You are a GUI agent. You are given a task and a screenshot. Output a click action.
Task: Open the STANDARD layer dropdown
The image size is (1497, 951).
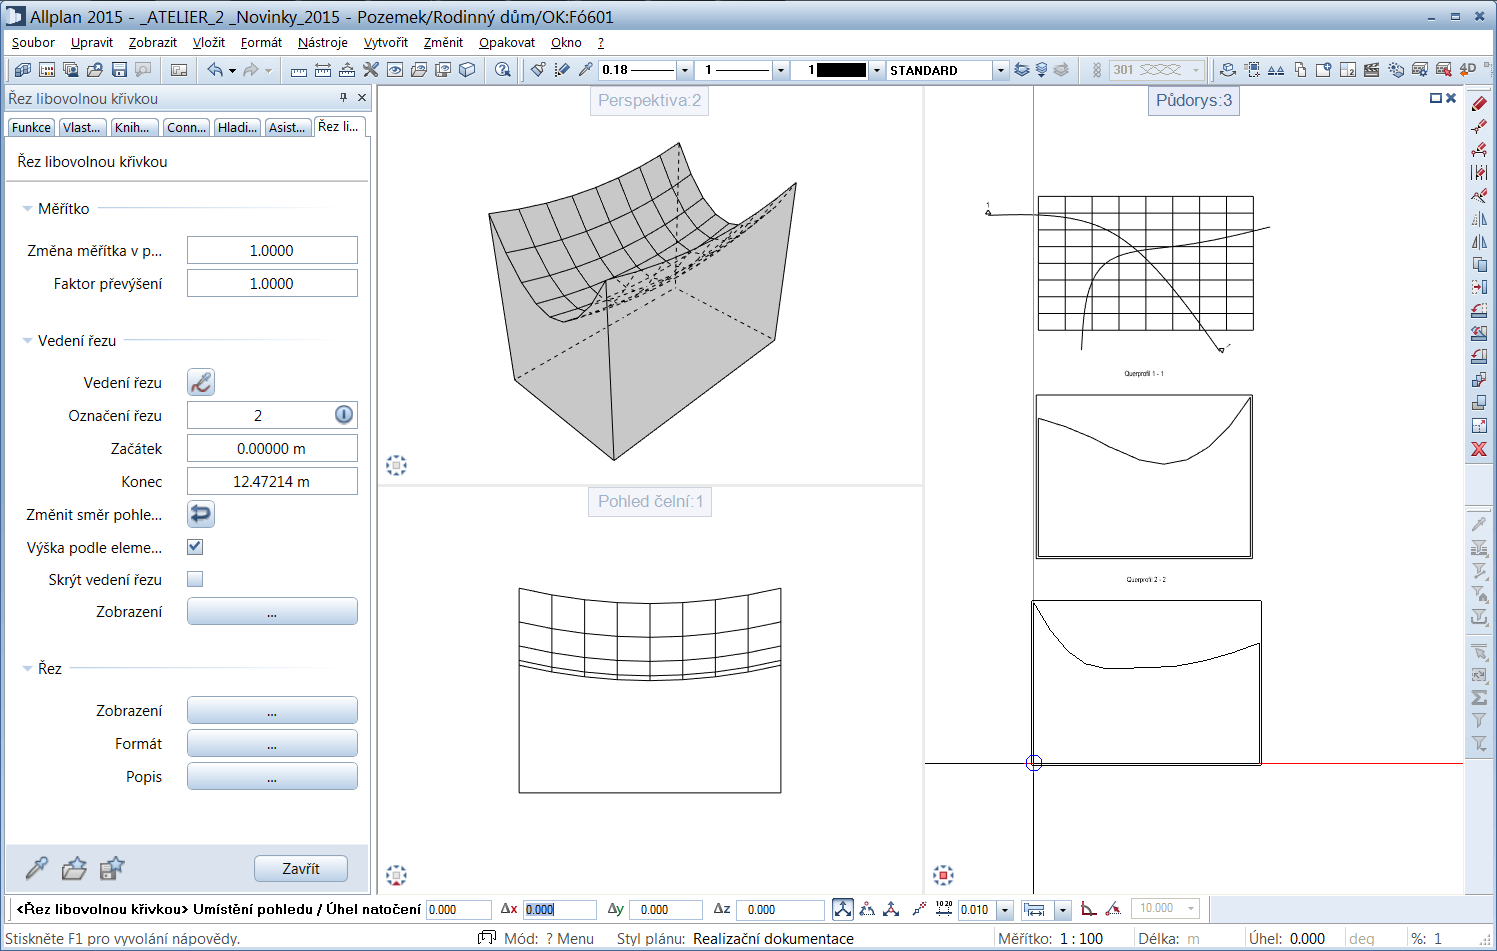[x=1000, y=70]
